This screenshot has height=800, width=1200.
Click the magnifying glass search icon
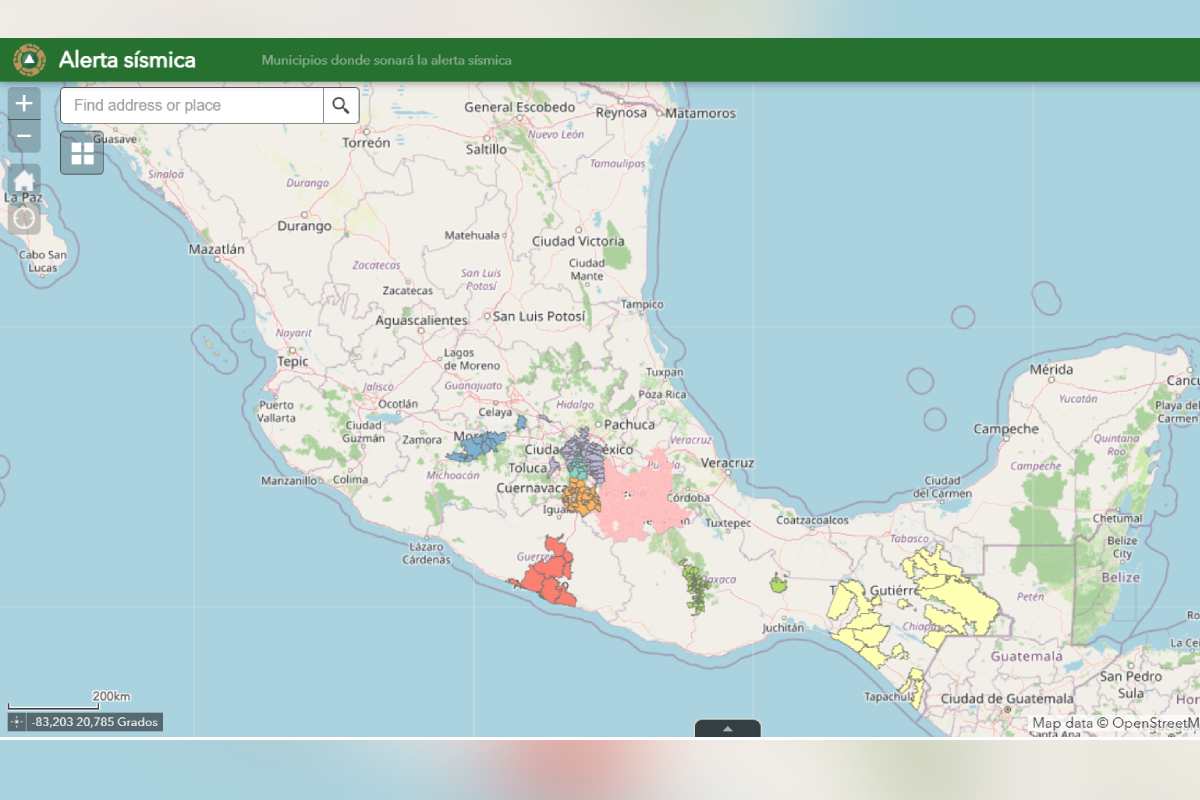tap(341, 105)
